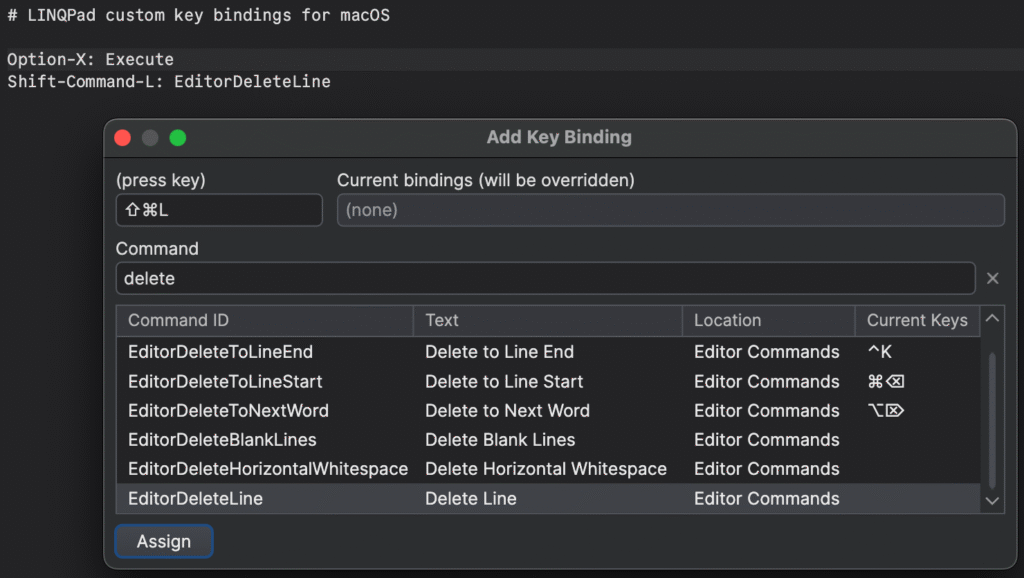Screen dimensions: 1024x578
Task: Select the EditorDeleteToLineEnd row
Action: (x=221, y=352)
